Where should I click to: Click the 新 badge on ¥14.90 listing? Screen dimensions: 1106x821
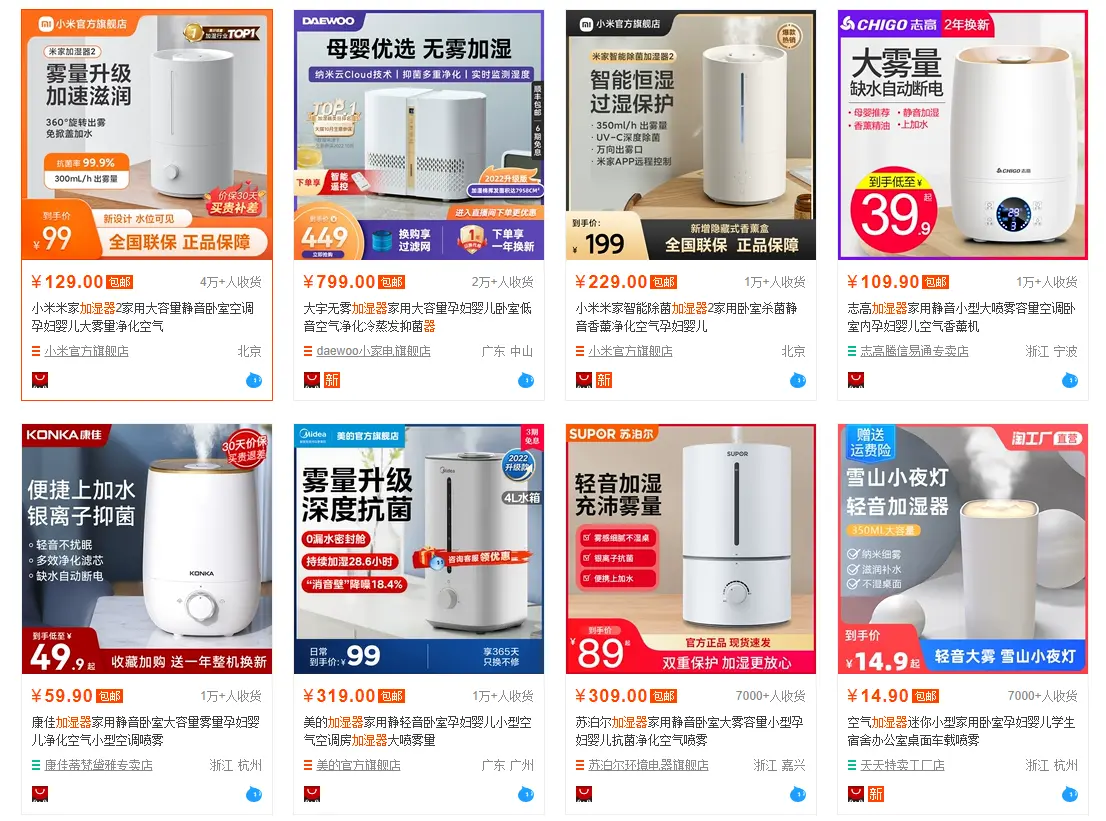click(876, 794)
